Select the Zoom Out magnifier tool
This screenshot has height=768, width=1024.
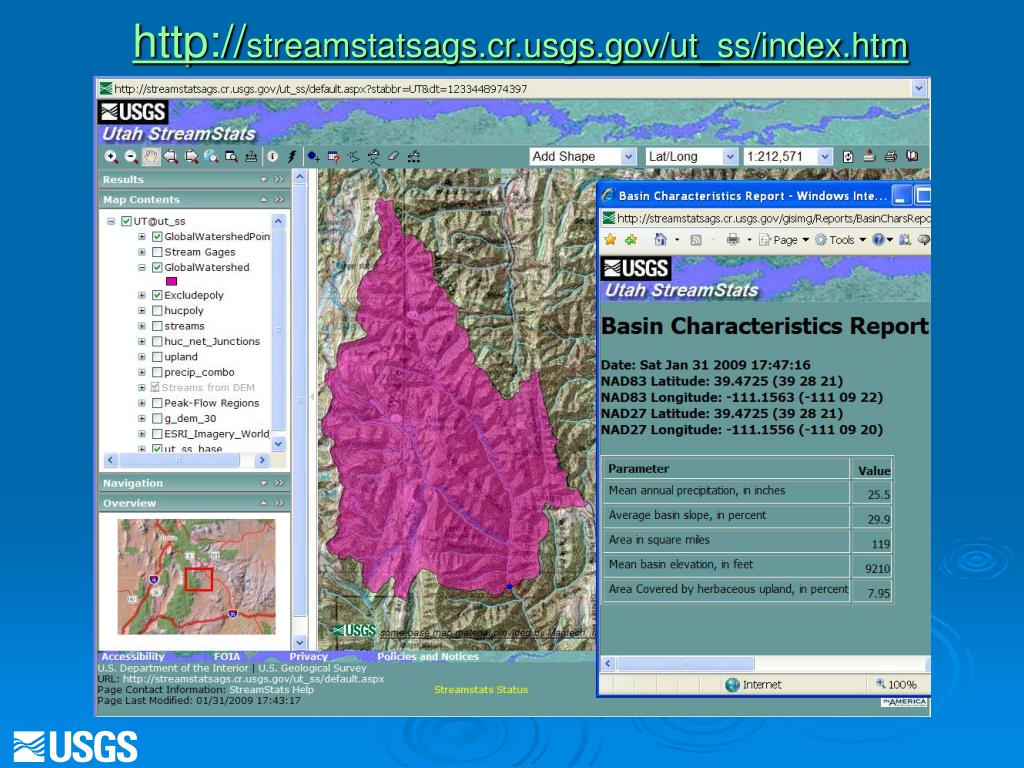[x=131, y=157]
